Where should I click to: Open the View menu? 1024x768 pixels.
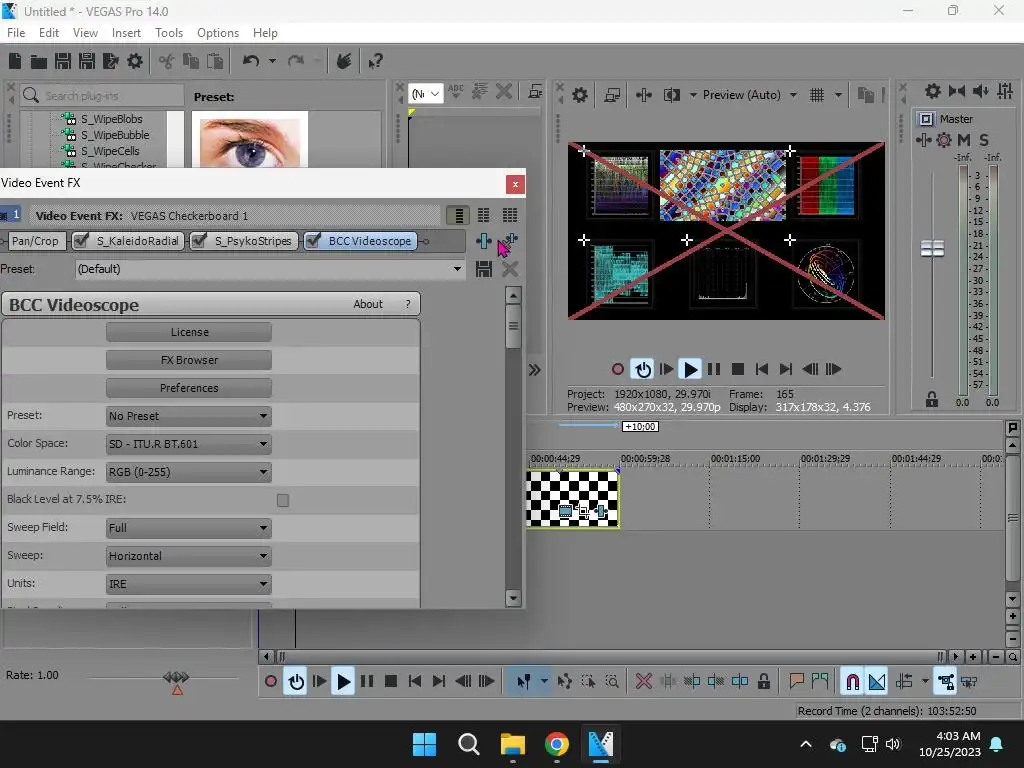coord(85,33)
